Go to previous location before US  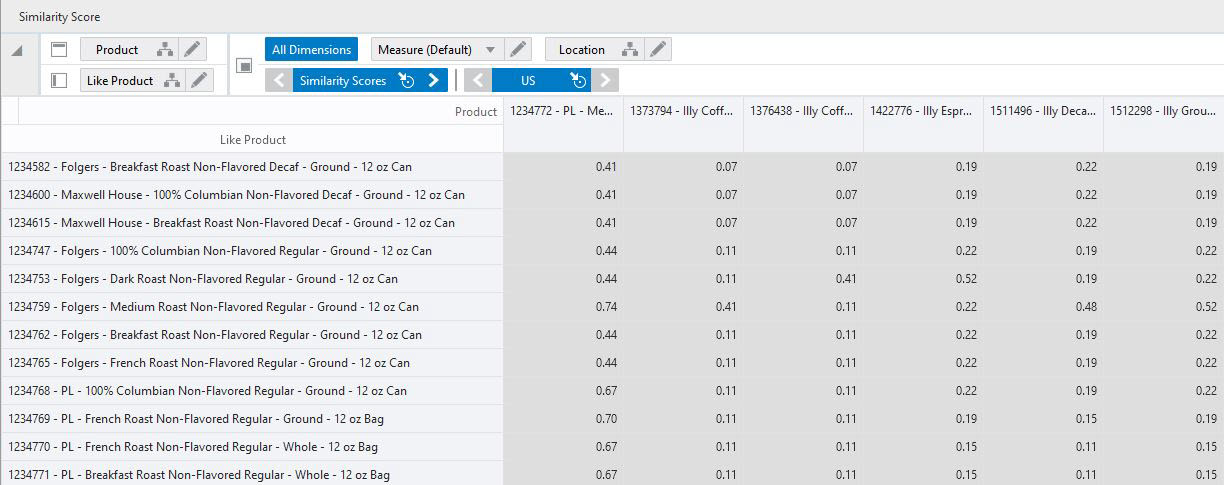[x=478, y=81]
